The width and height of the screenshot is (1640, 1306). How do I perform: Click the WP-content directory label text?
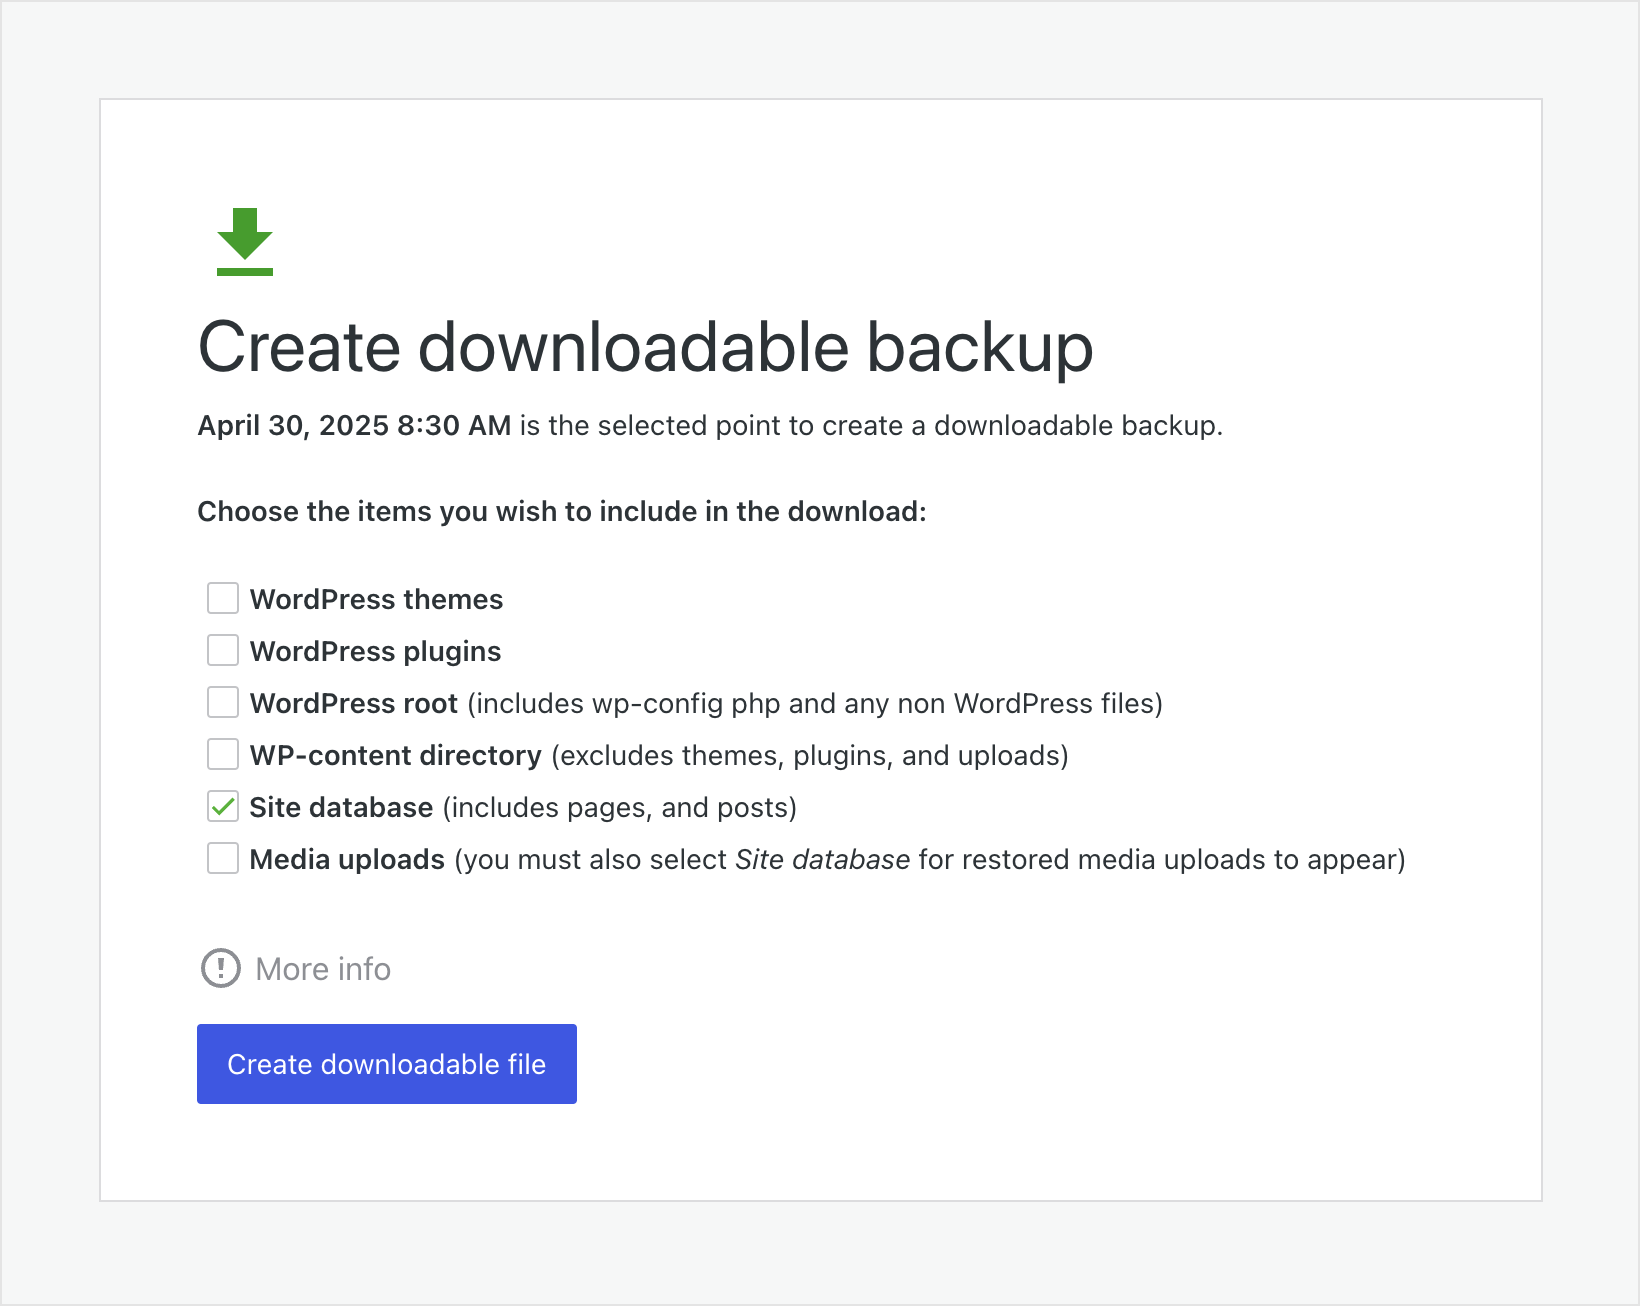point(396,754)
